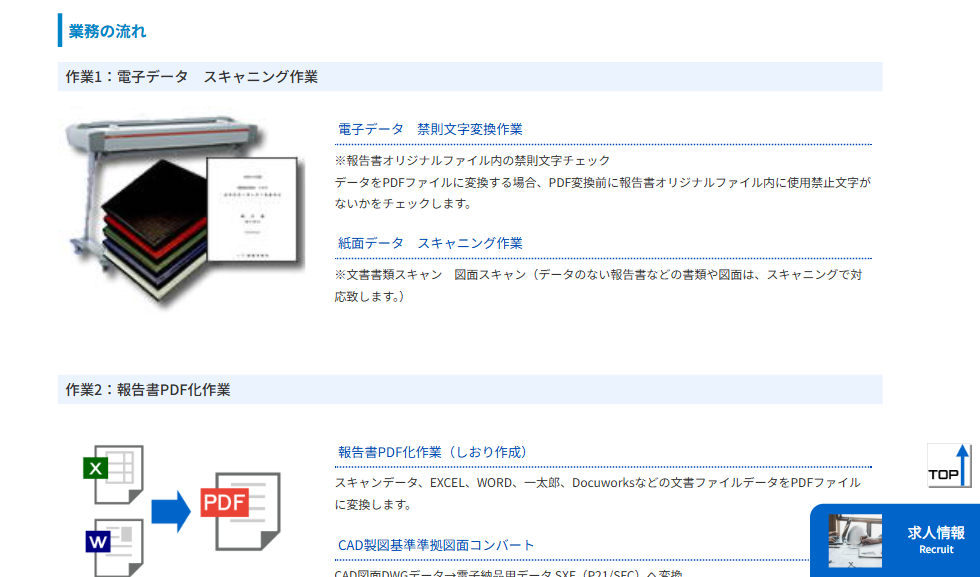Image resolution: width=980 pixels, height=577 pixels.
Task: Click the 作業1:電子データ スキャニング作業 header bar
Action: point(470,76)
